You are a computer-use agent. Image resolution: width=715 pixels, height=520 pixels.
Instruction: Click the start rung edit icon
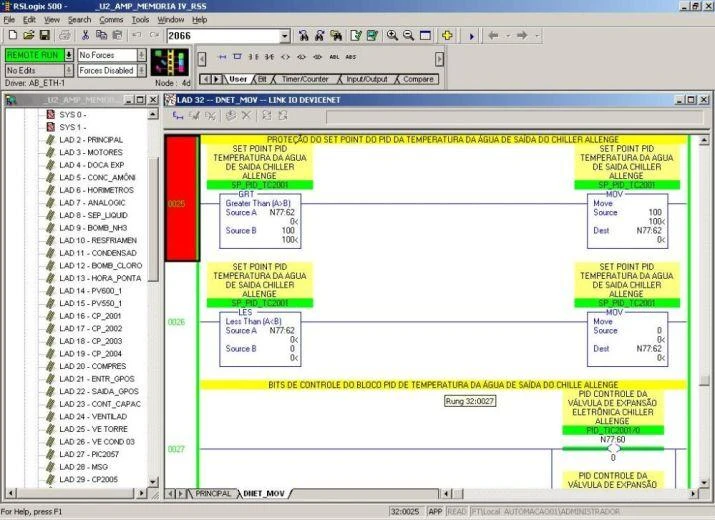(178, 116)
